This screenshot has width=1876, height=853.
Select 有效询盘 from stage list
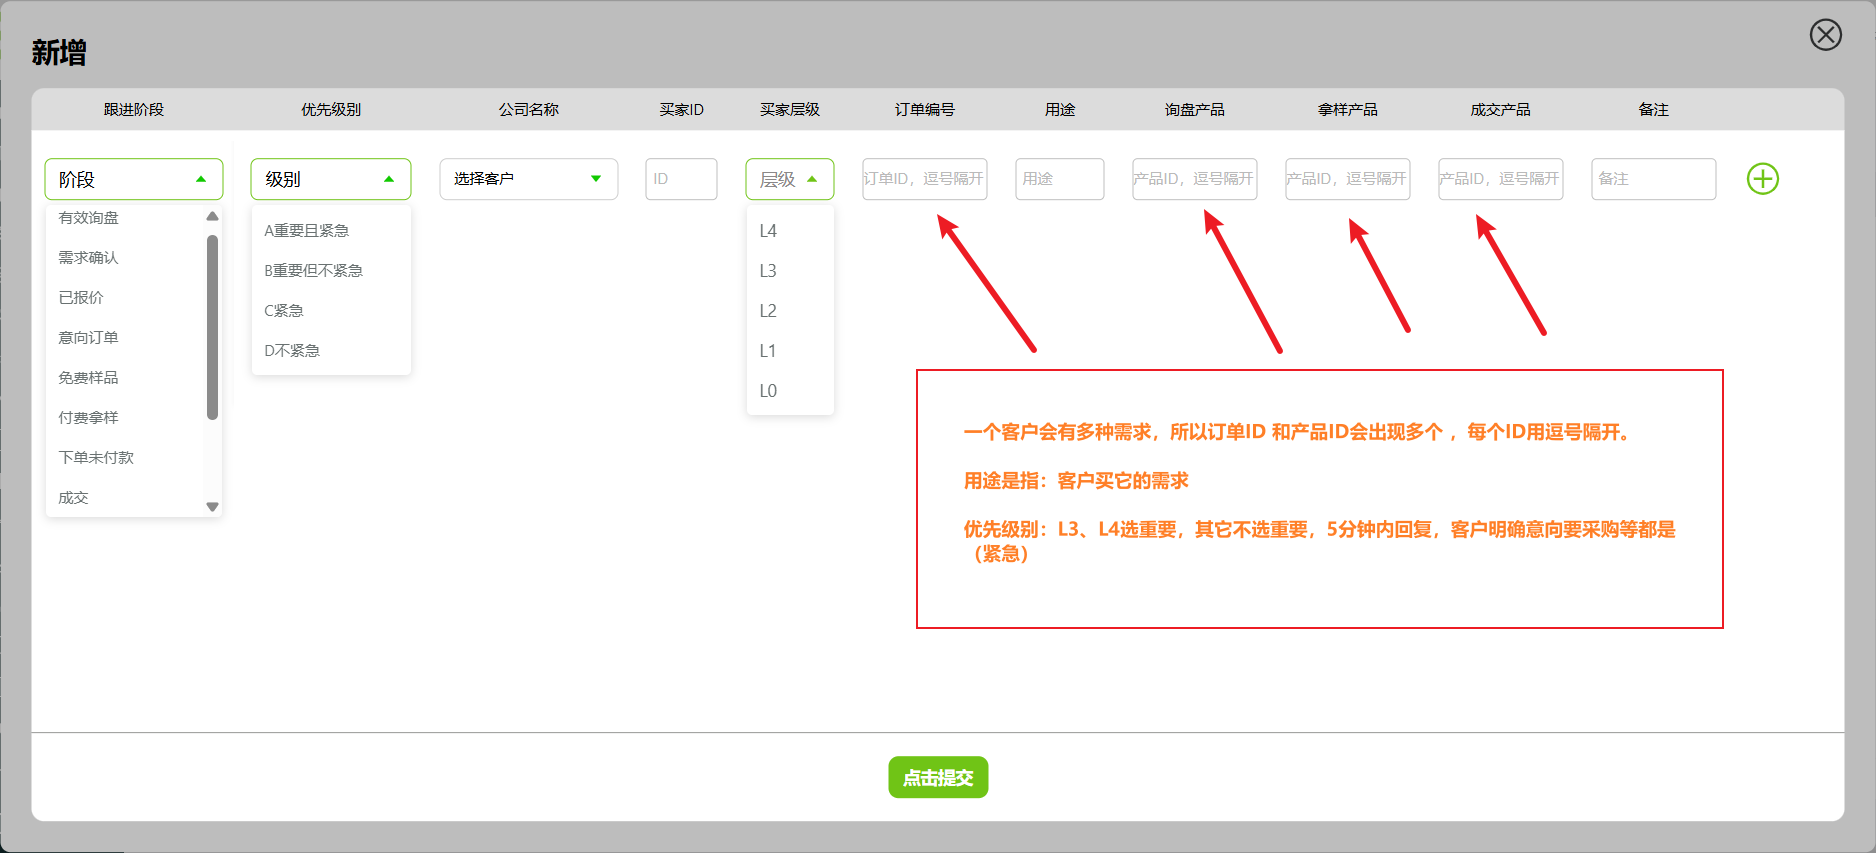89,218
